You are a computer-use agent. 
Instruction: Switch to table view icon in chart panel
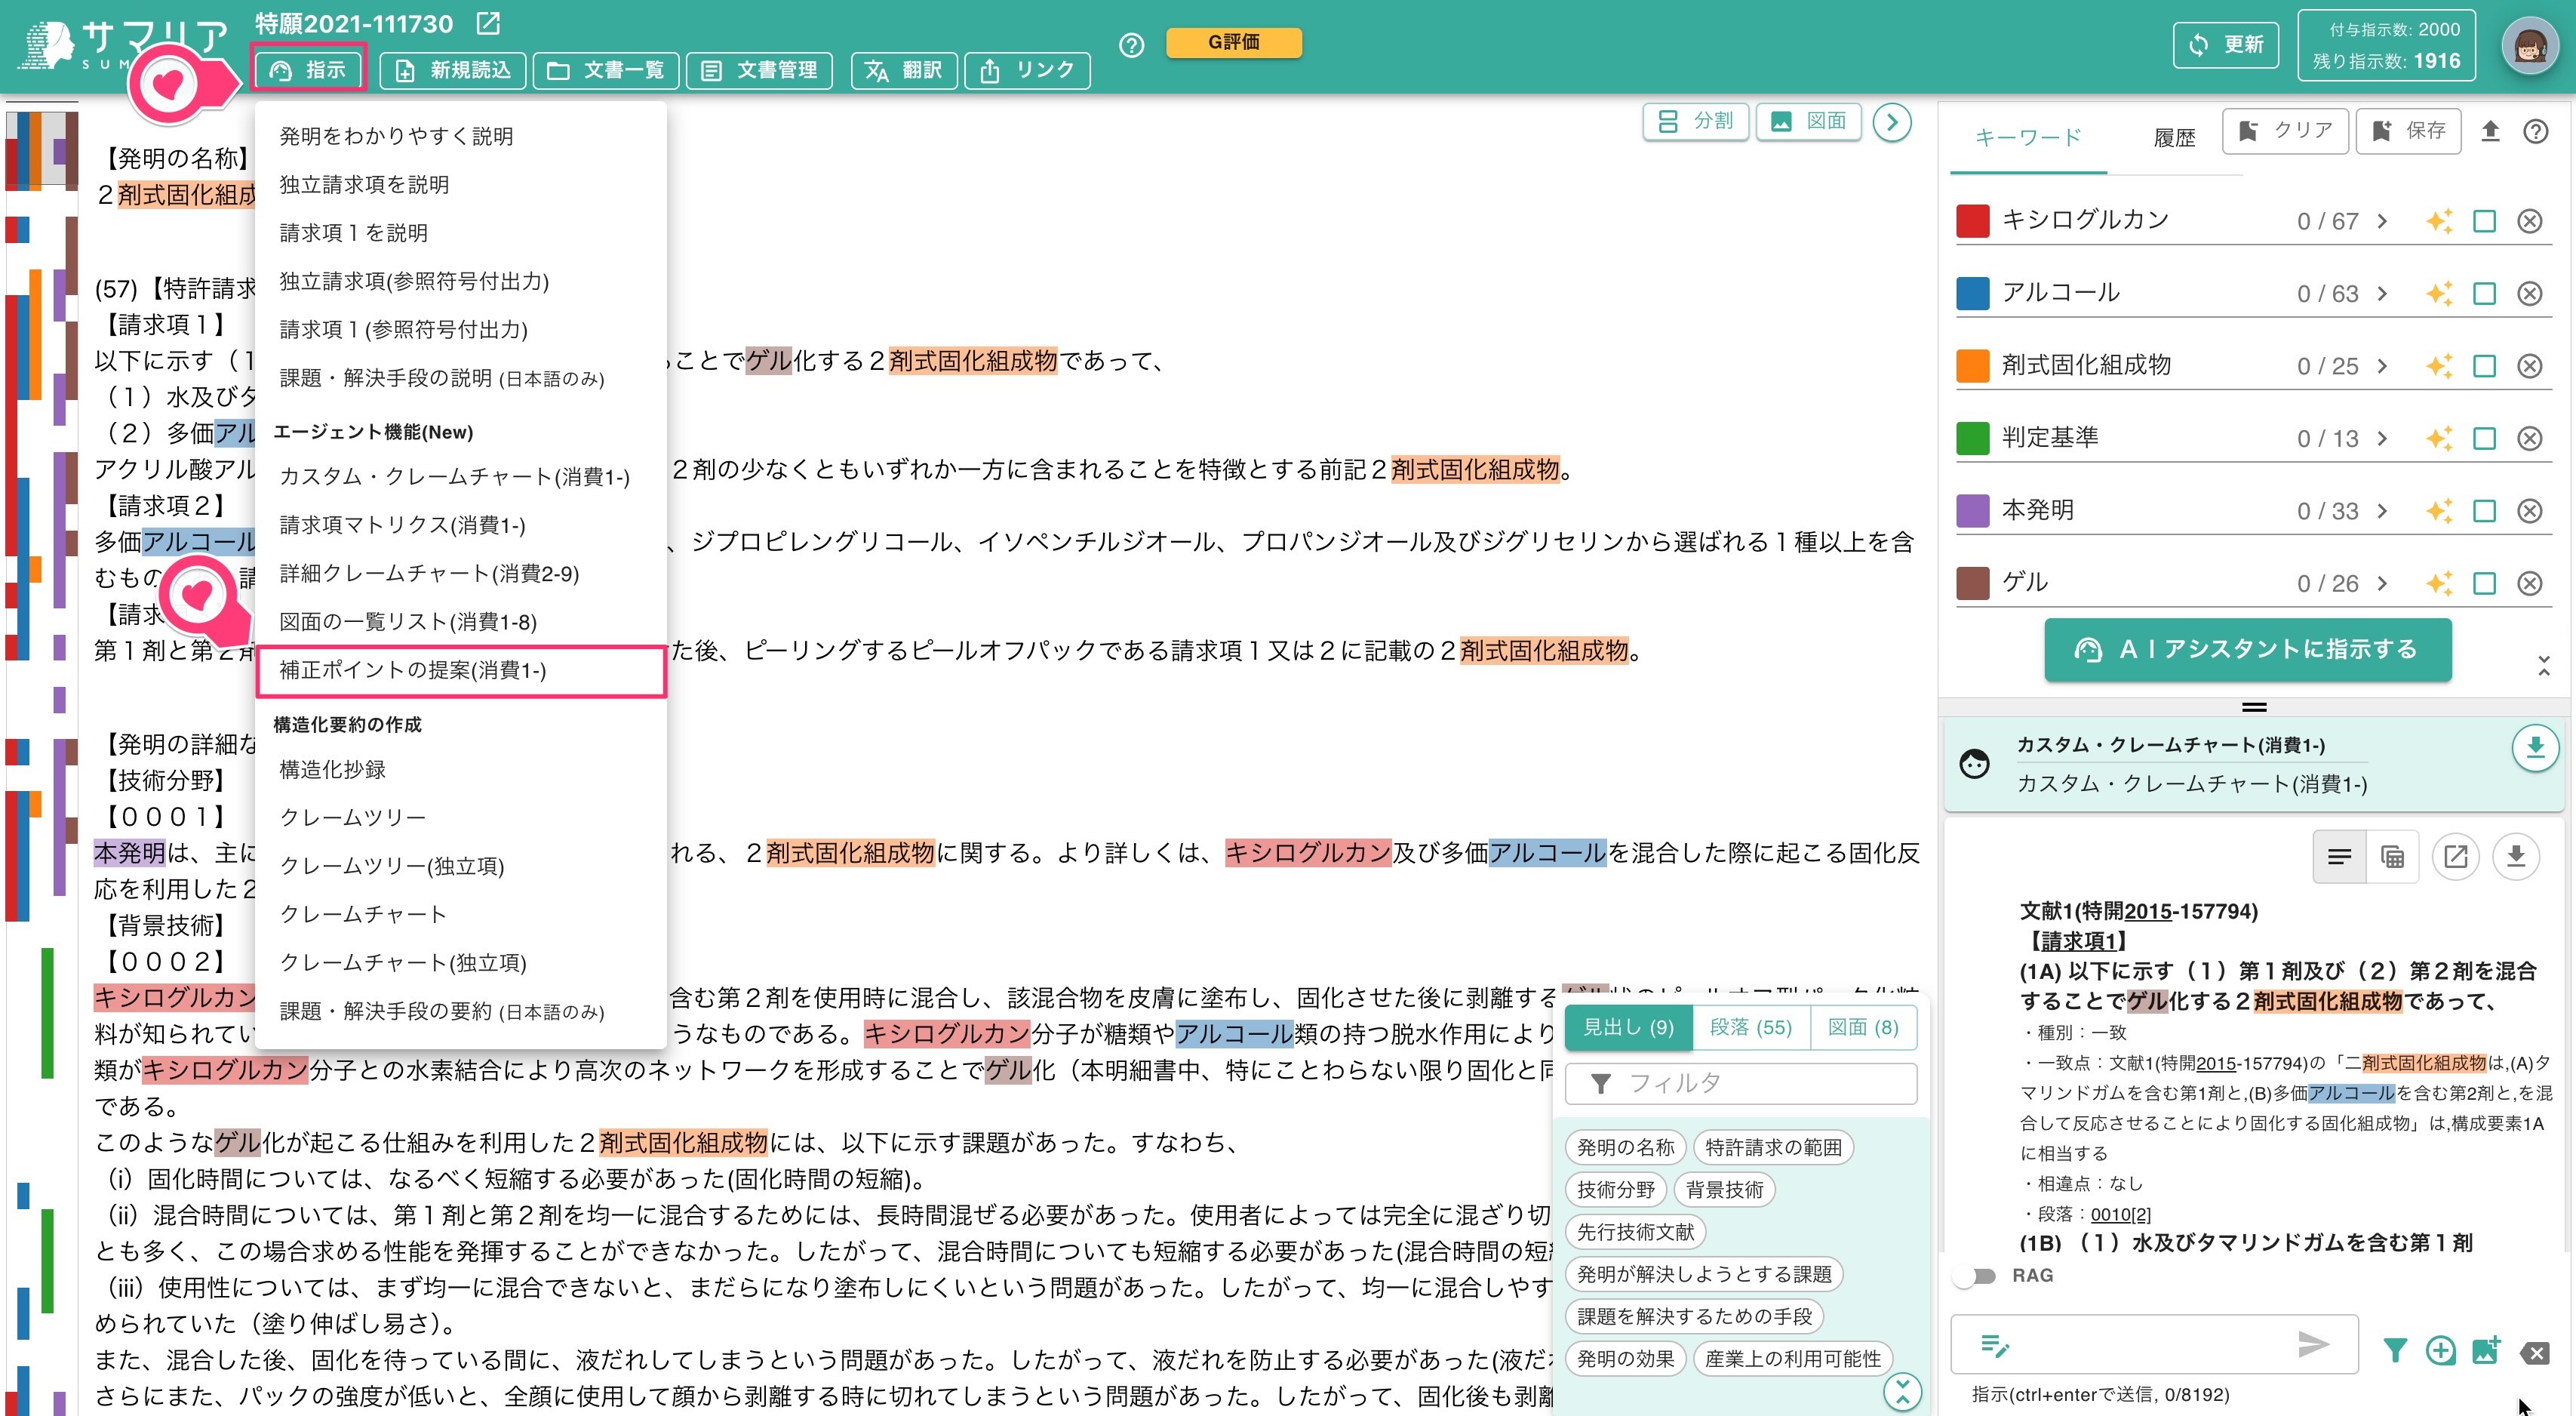tap(2392, 857)
